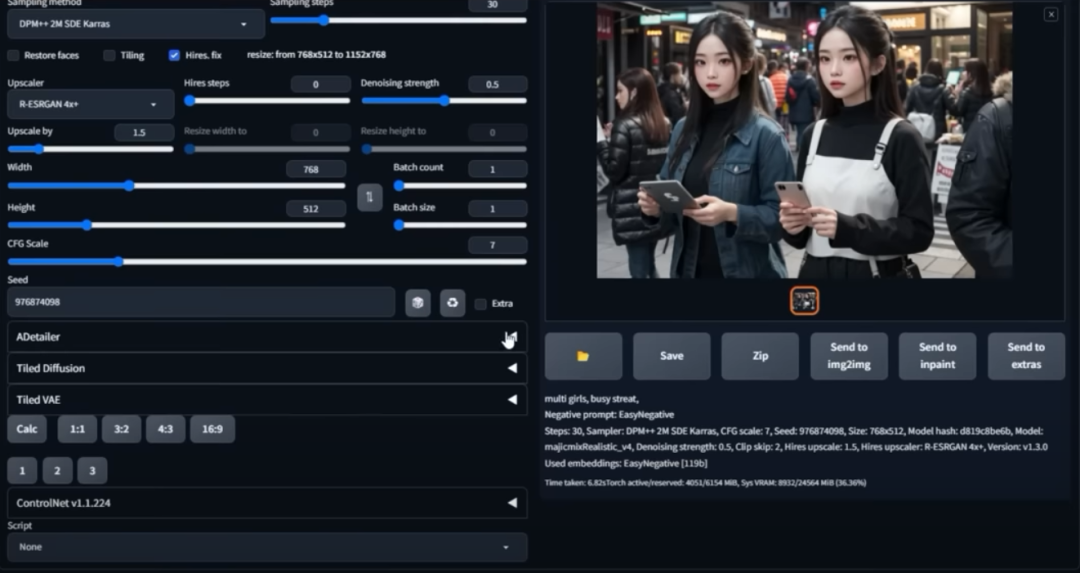This screenshot has width=1080, height=573.
Task: Click preset button 1
Action: coord(22,471)
